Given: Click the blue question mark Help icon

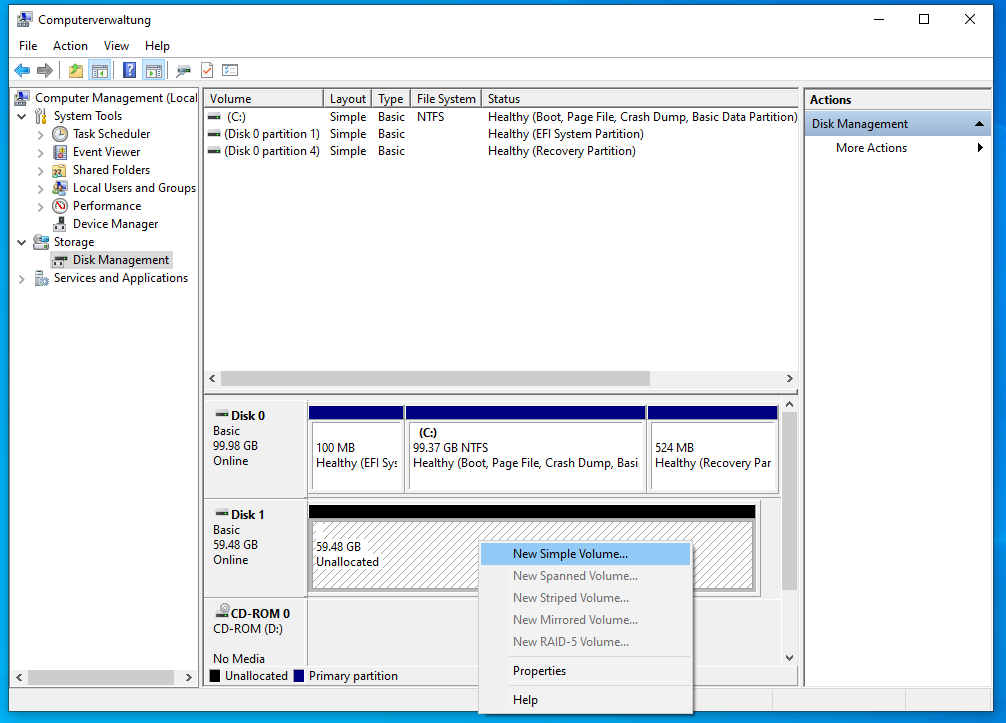Looking at the screenshot, I should [129, 70].
